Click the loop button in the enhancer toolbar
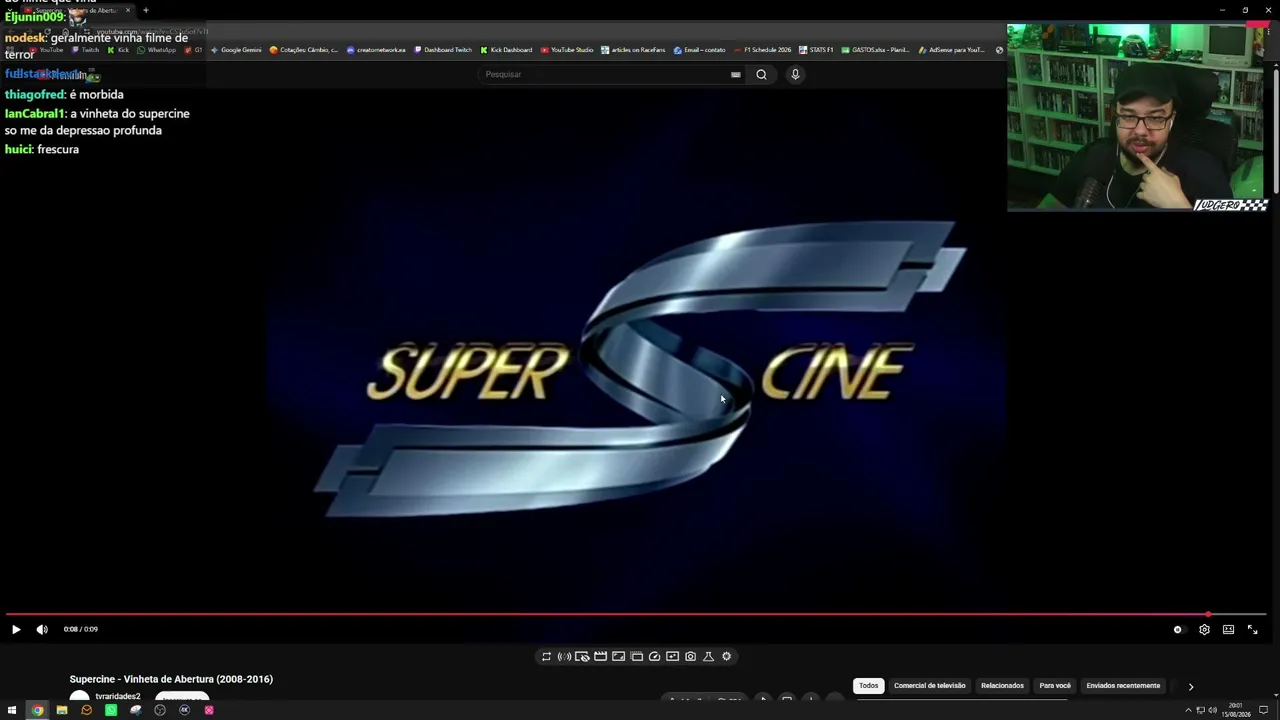 coord(546,656)
